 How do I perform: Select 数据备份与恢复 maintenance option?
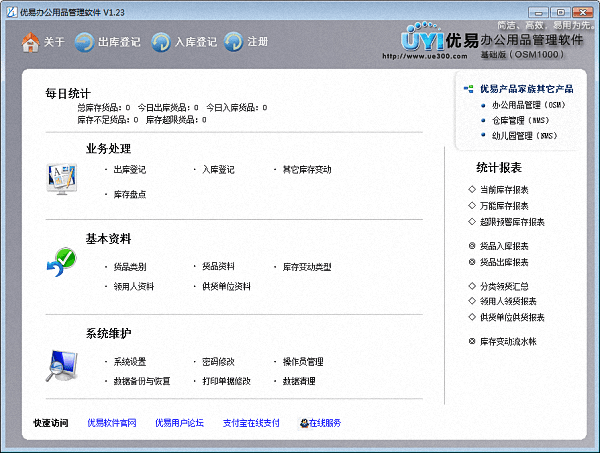[141, 381]
